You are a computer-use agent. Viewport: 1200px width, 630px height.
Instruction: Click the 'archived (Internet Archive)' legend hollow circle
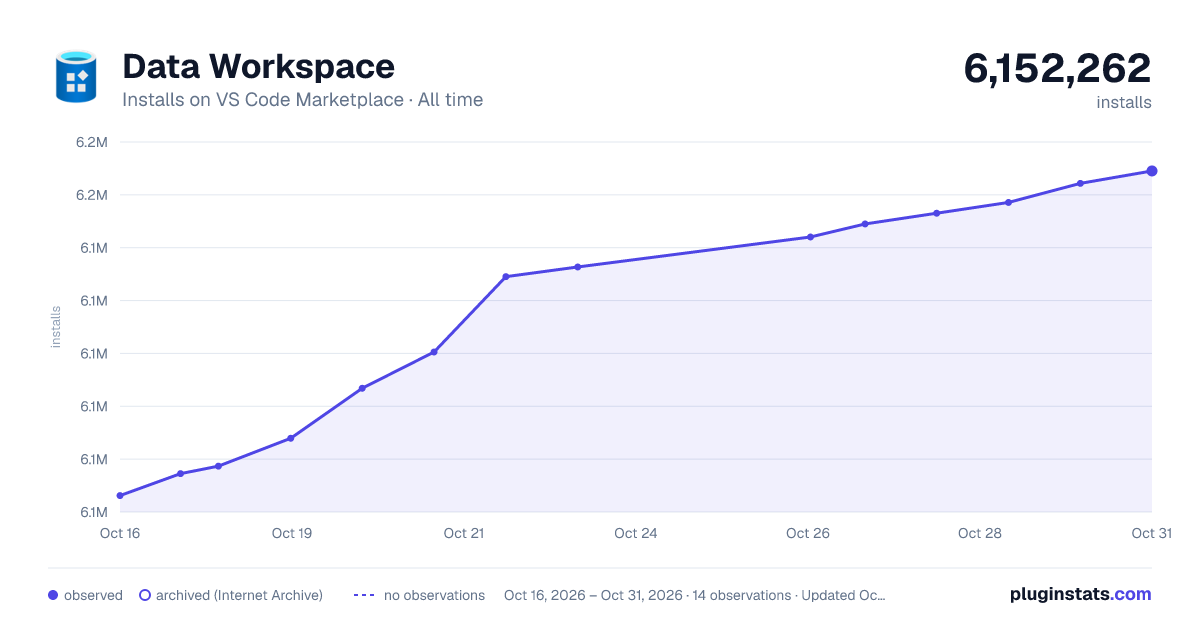pyautogui.click(x=145, y=595)
